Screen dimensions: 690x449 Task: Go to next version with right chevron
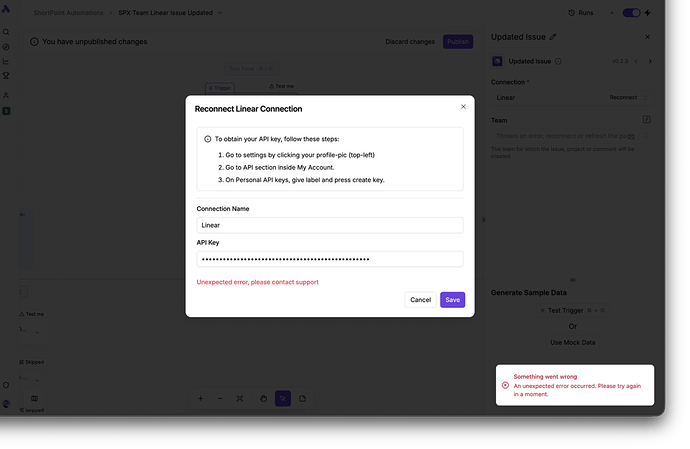pos(650,61)
